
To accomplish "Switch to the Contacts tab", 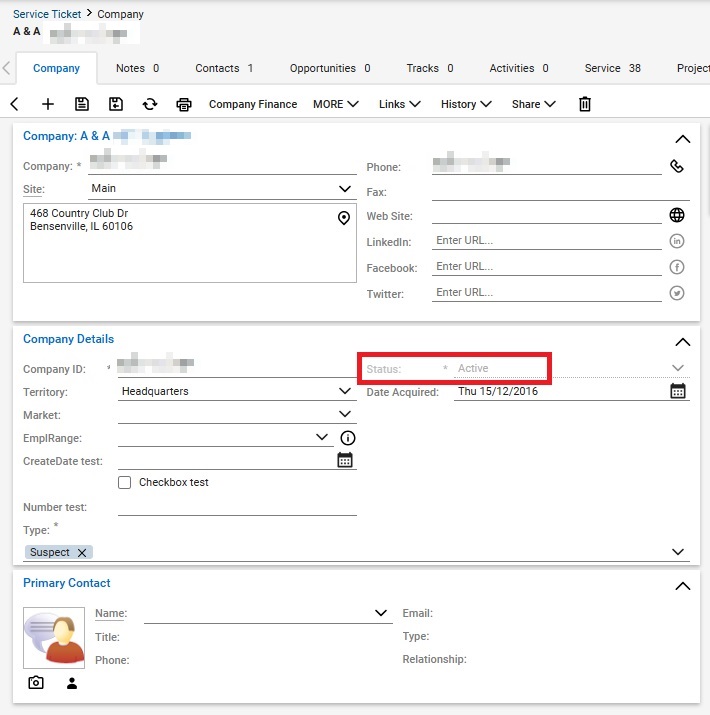I will pyautogui.click(x=224, y=68).
